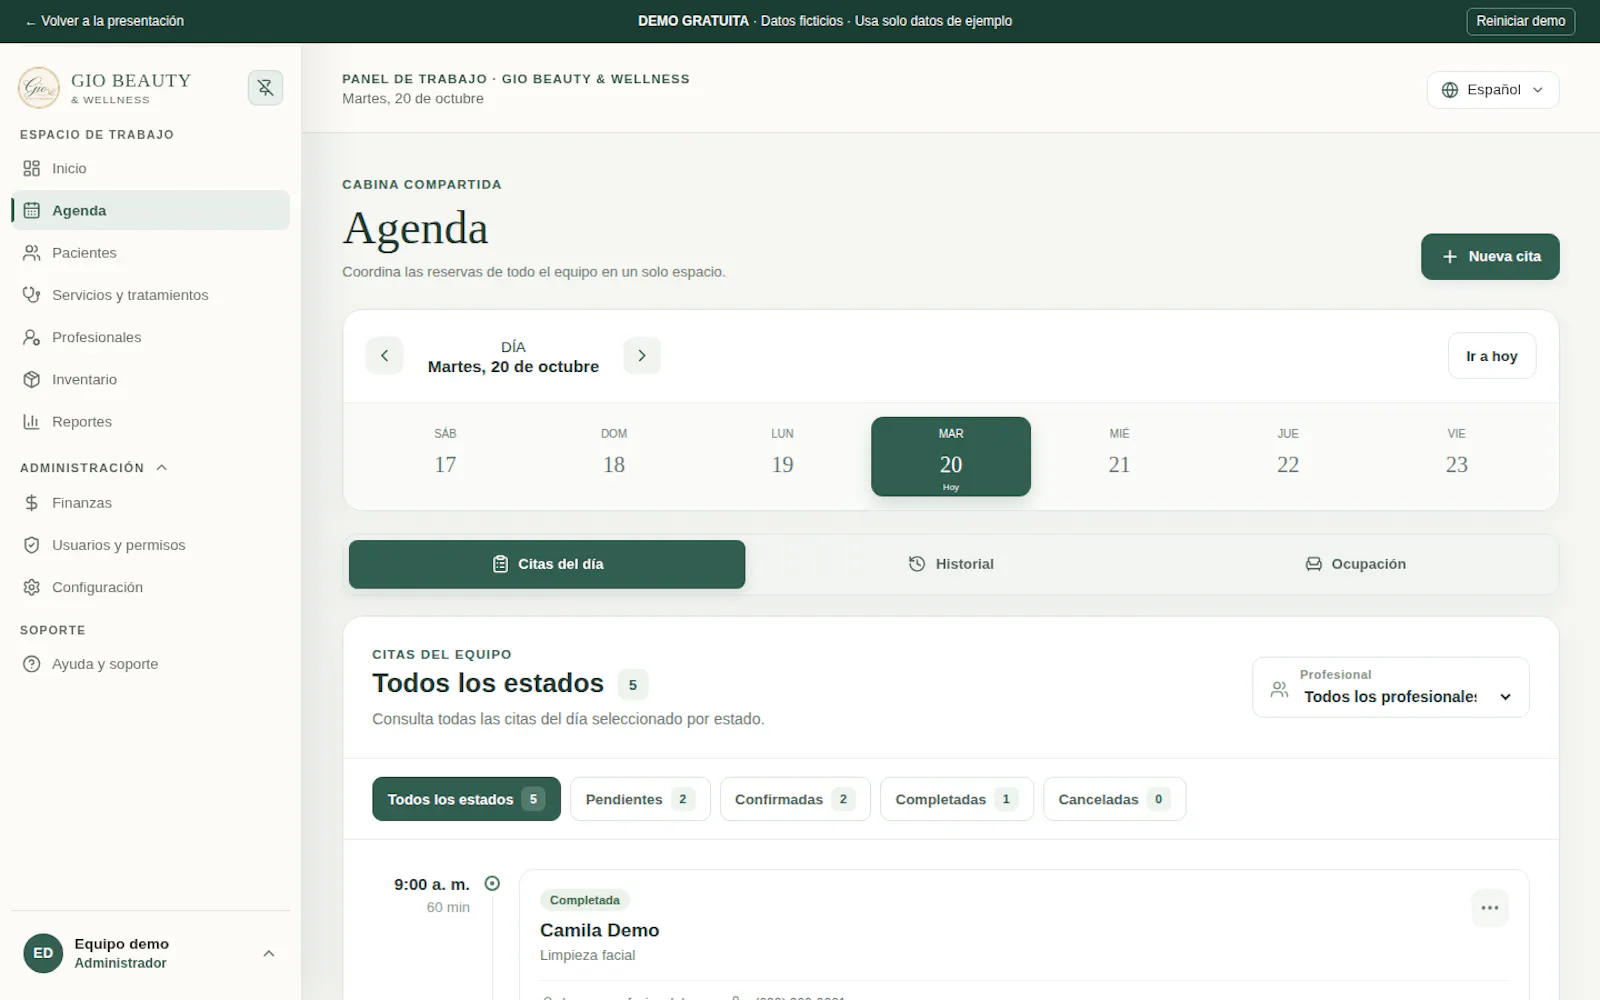
Task: Open Configuración settings
Action: pyautogui.click(x=150, y=587)
